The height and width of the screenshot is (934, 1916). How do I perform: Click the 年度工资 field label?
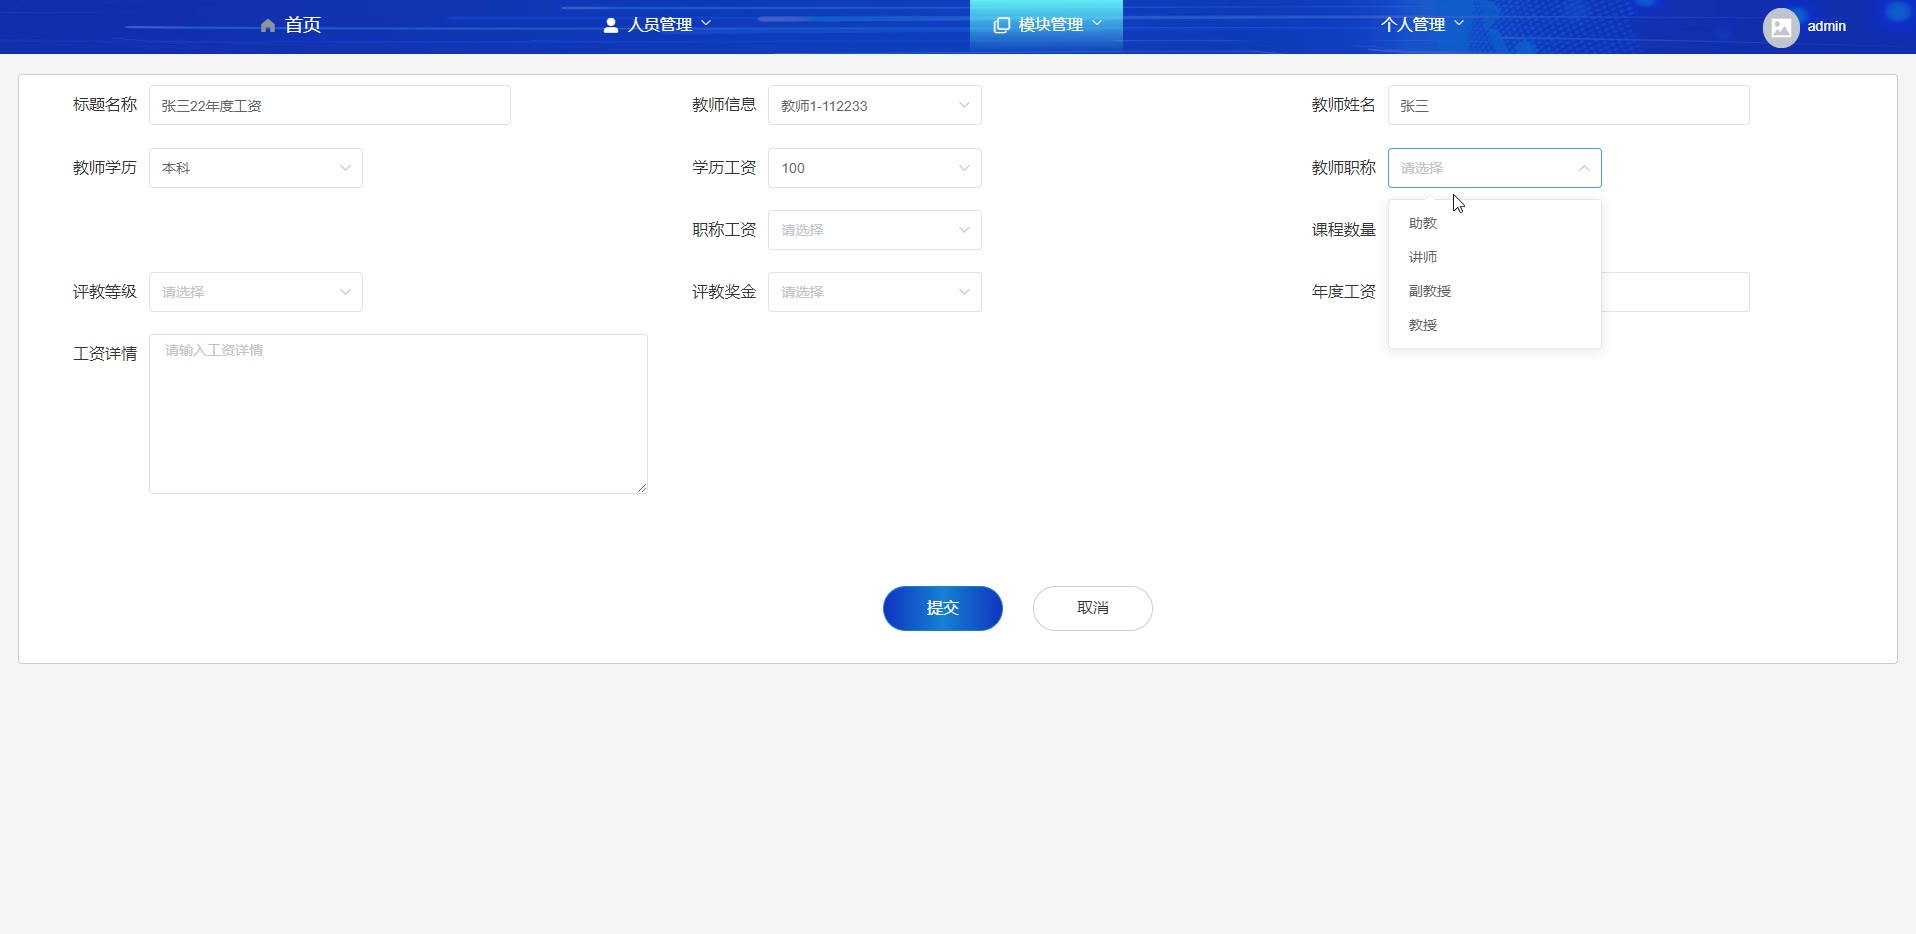point(1344,292)
